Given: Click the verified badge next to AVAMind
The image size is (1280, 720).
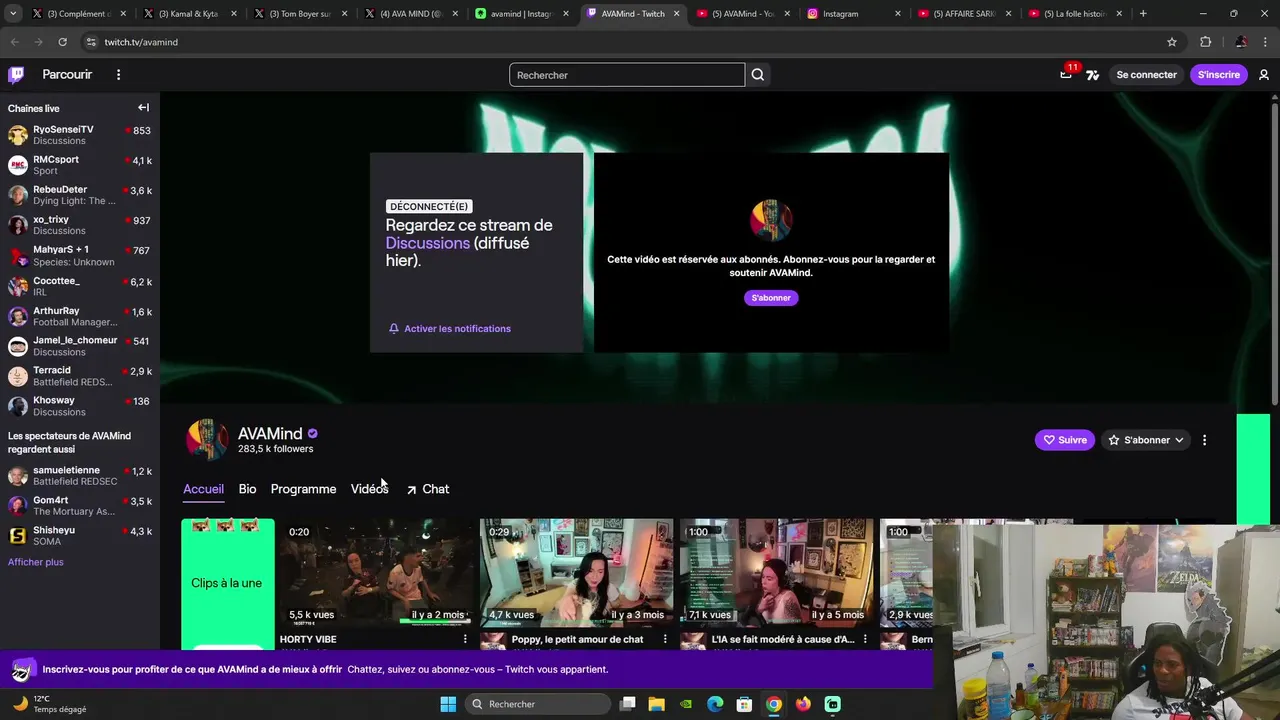Looking at the screenshot, I should [x=312, y=434].
